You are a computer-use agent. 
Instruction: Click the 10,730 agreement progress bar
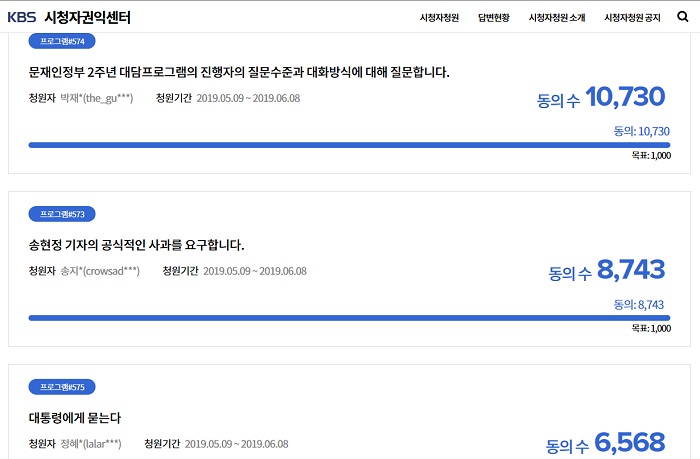click(x=349, y=145)
